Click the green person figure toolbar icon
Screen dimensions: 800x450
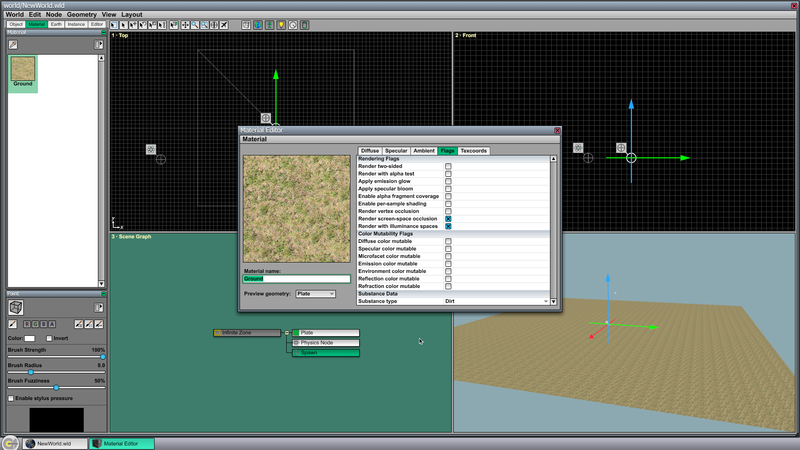pos(269,25)
